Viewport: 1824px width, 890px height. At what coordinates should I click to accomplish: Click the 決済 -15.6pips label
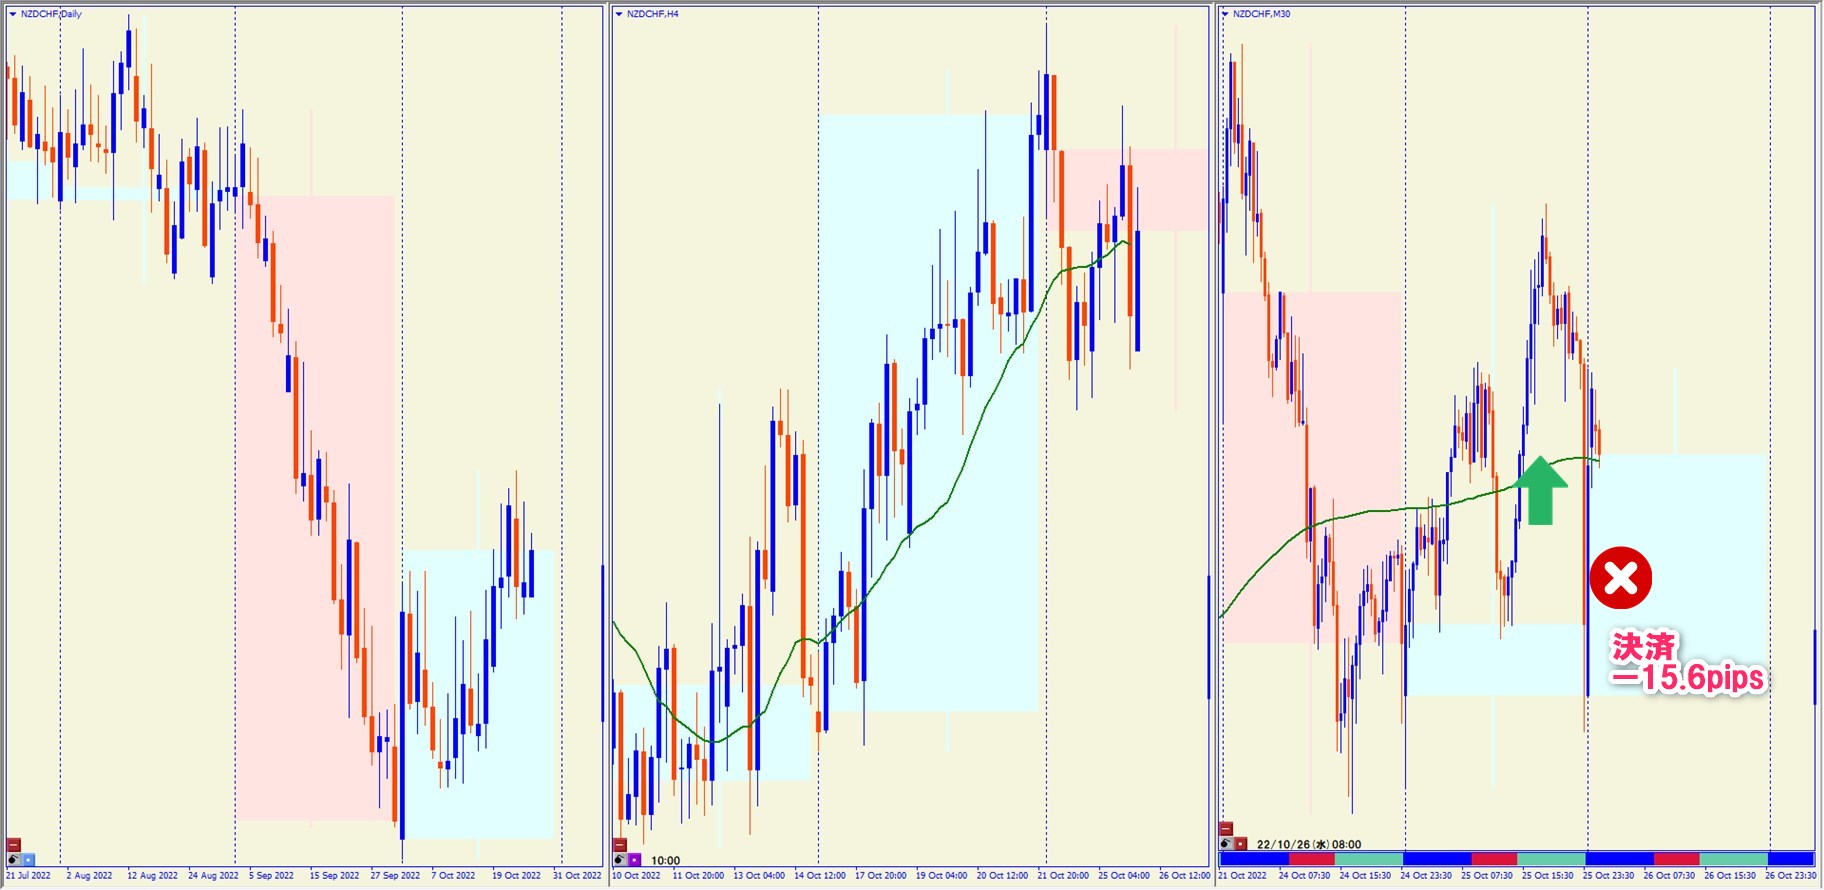point(1686,662)
